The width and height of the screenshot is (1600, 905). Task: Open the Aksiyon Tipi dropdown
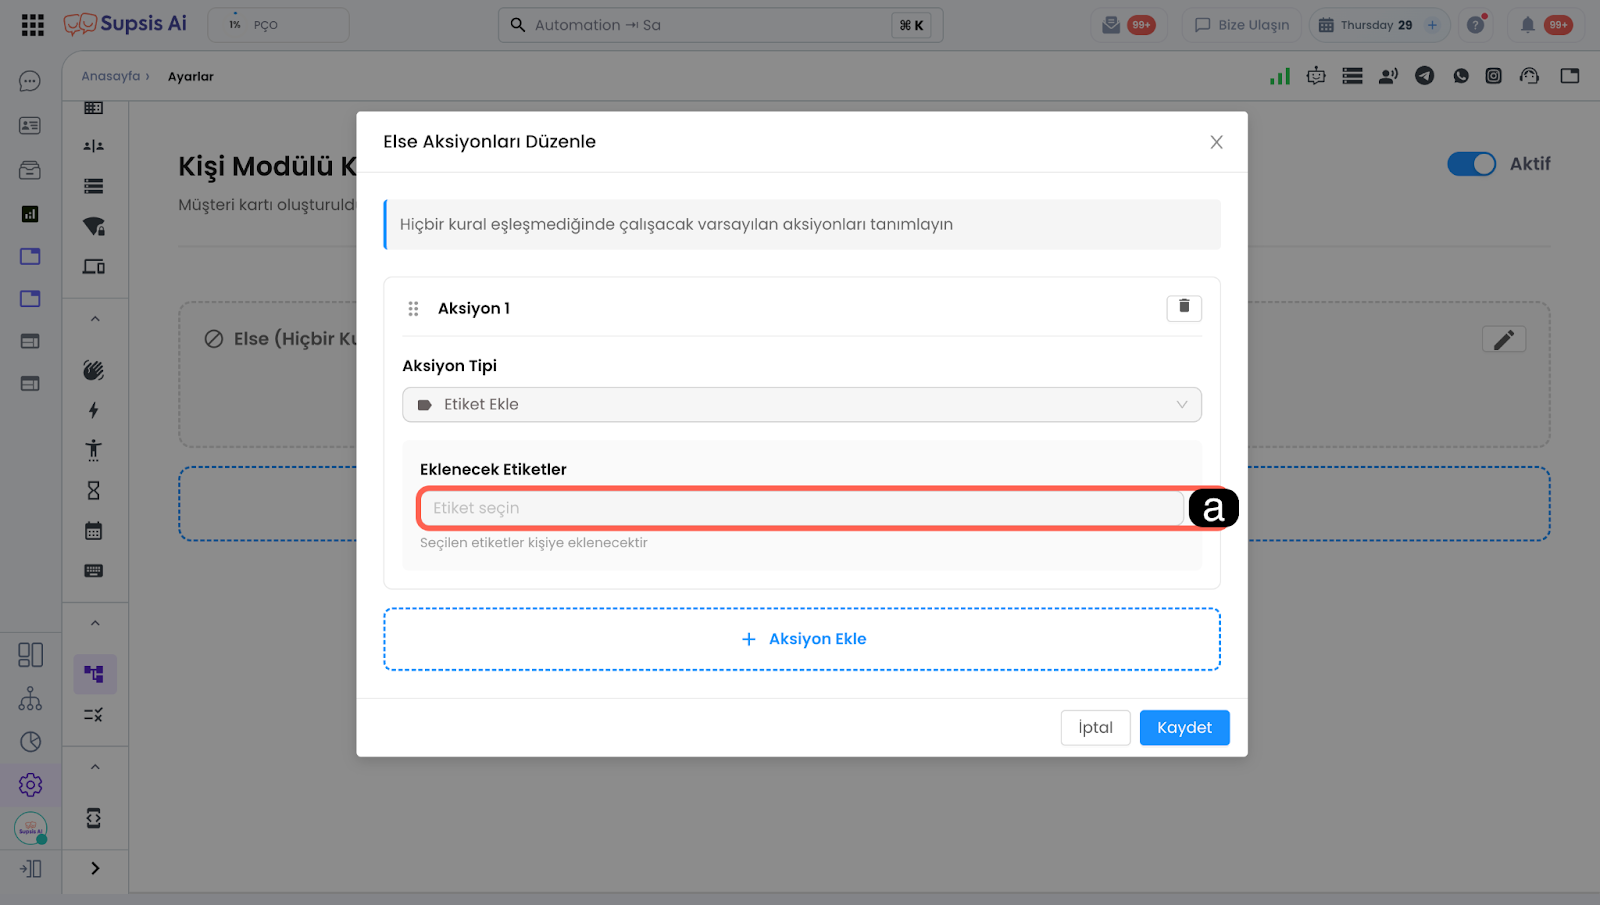tap(801, 405)
